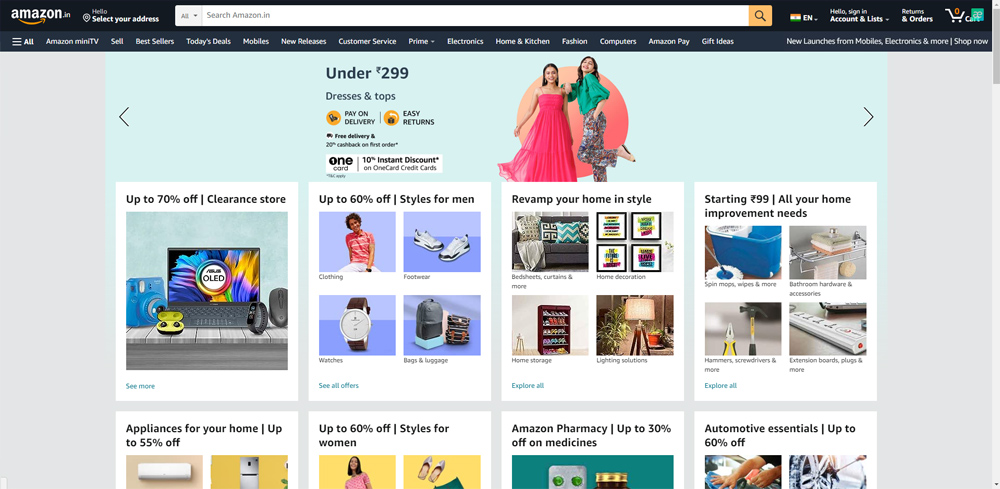Advance to the next carousel banner
This screenshot has height=489, width=1000.
point(868,117)
